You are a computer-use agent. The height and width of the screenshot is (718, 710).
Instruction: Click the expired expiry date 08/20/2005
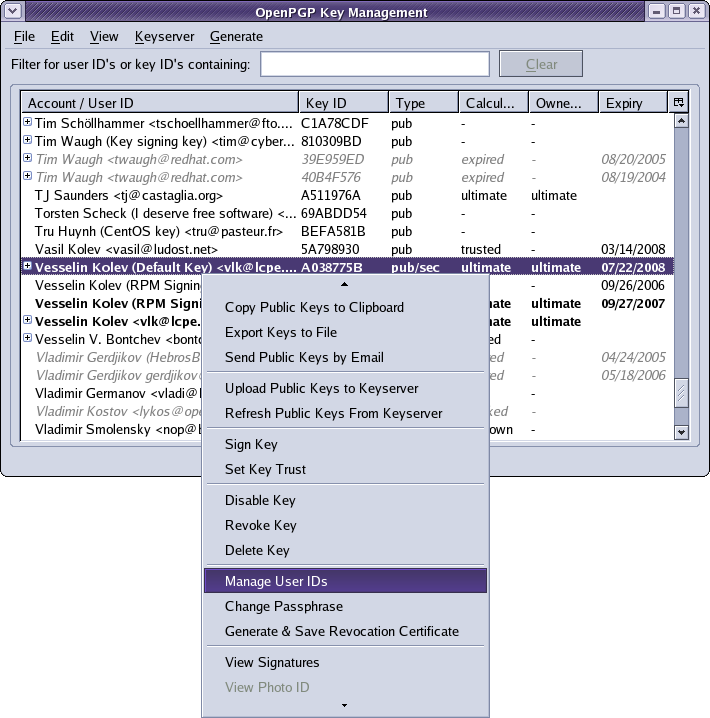(633, 159)
